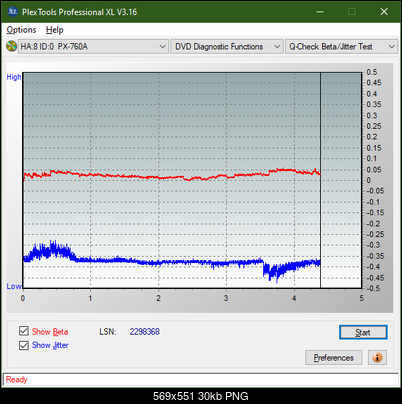Toggle the Show Jitter checkbox
The width and height of the screenshot is (402, 404).
click(x=24, y=345)
